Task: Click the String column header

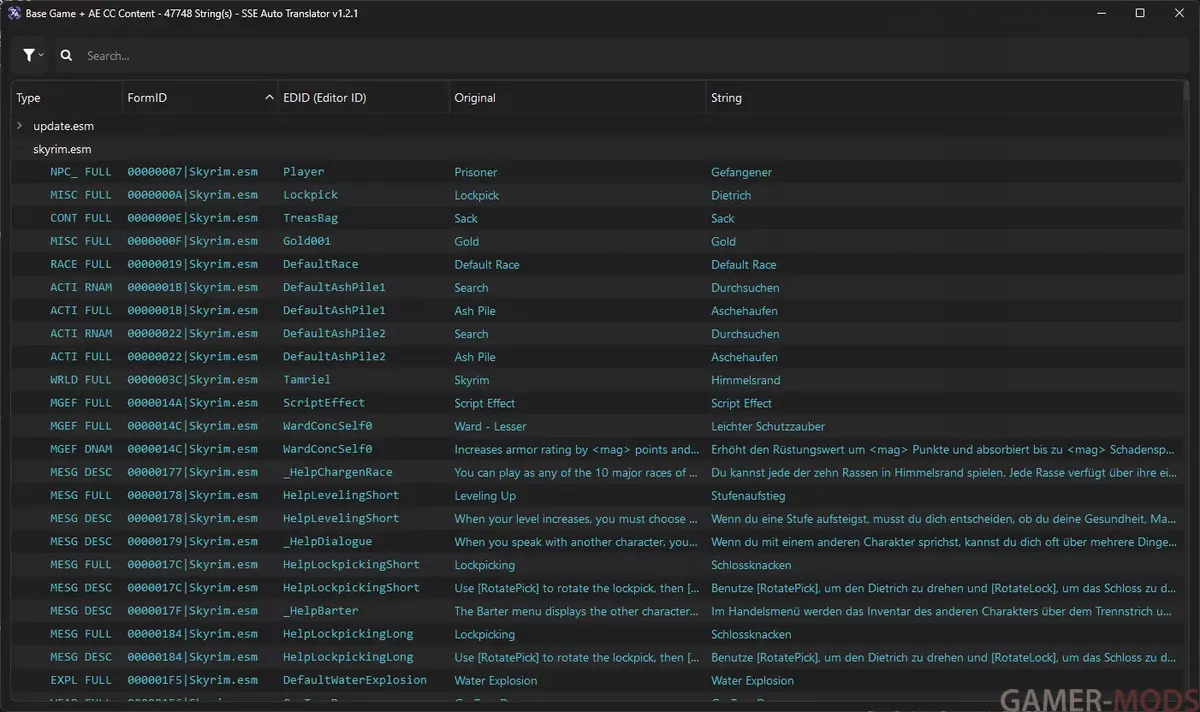Action: tap(726, 98)
